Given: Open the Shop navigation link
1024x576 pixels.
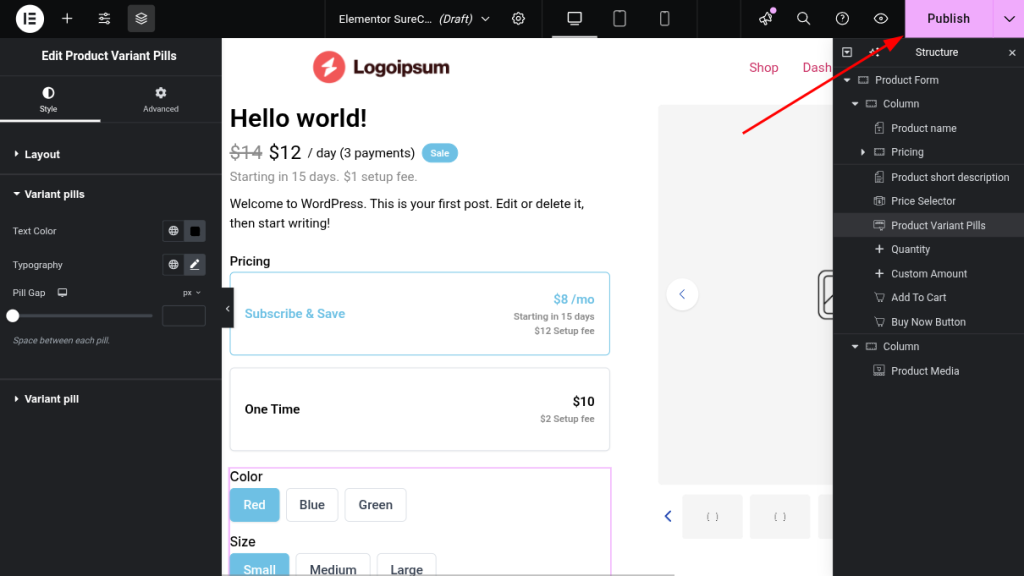Looking at the screenshot, I should coord(763,67).
